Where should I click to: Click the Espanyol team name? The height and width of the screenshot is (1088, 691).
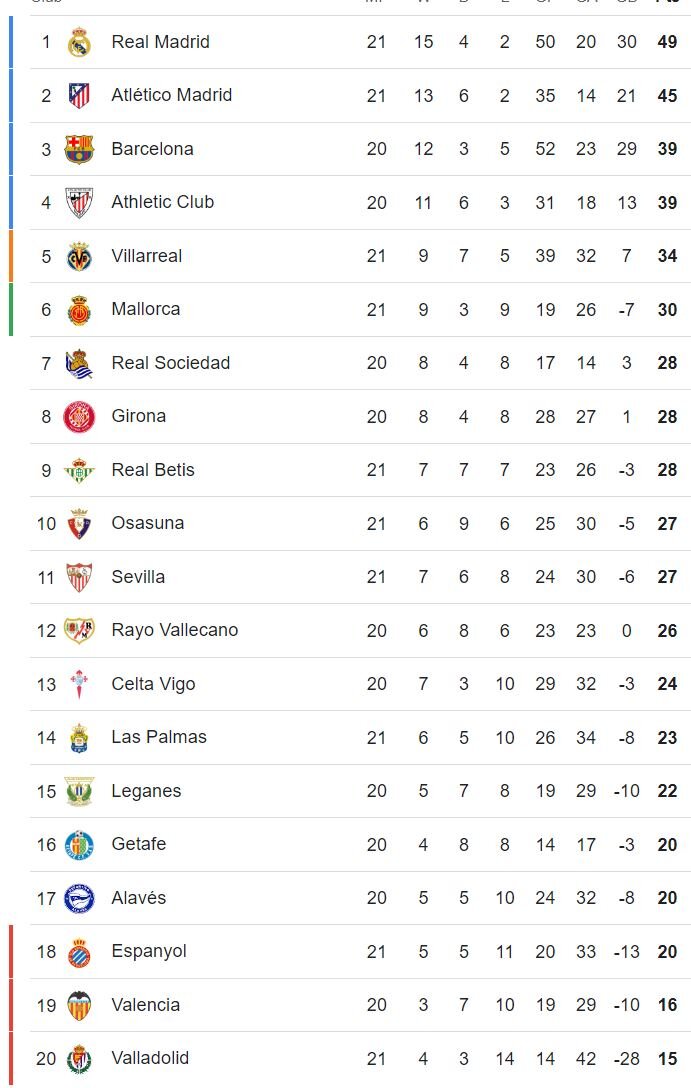click(x=149, y=951)
